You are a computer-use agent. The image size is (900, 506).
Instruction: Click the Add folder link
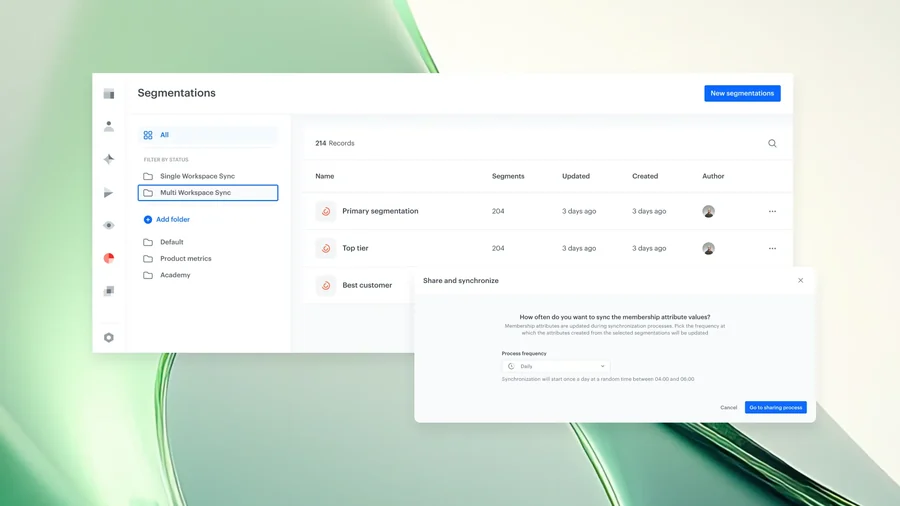pyautogui.click(x=166, y=219)
